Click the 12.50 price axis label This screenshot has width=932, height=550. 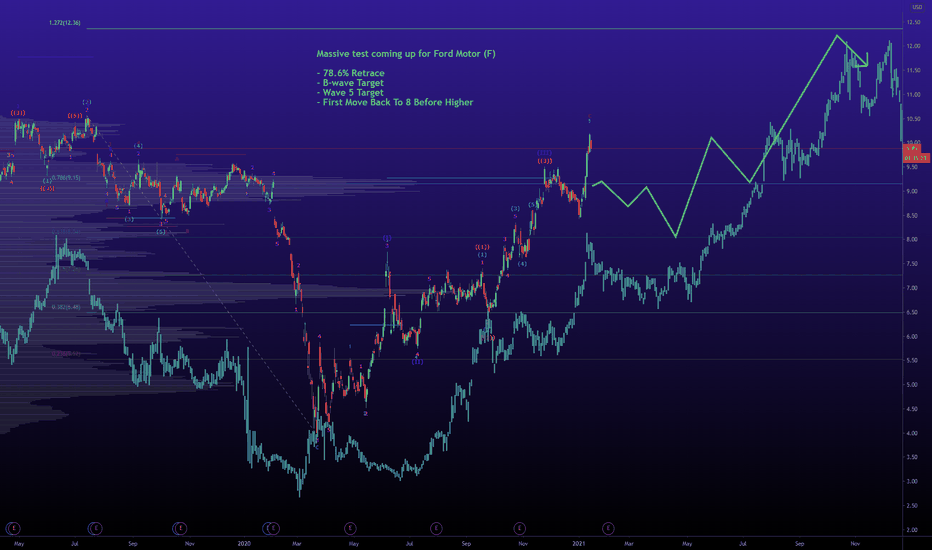coord(913,23)
